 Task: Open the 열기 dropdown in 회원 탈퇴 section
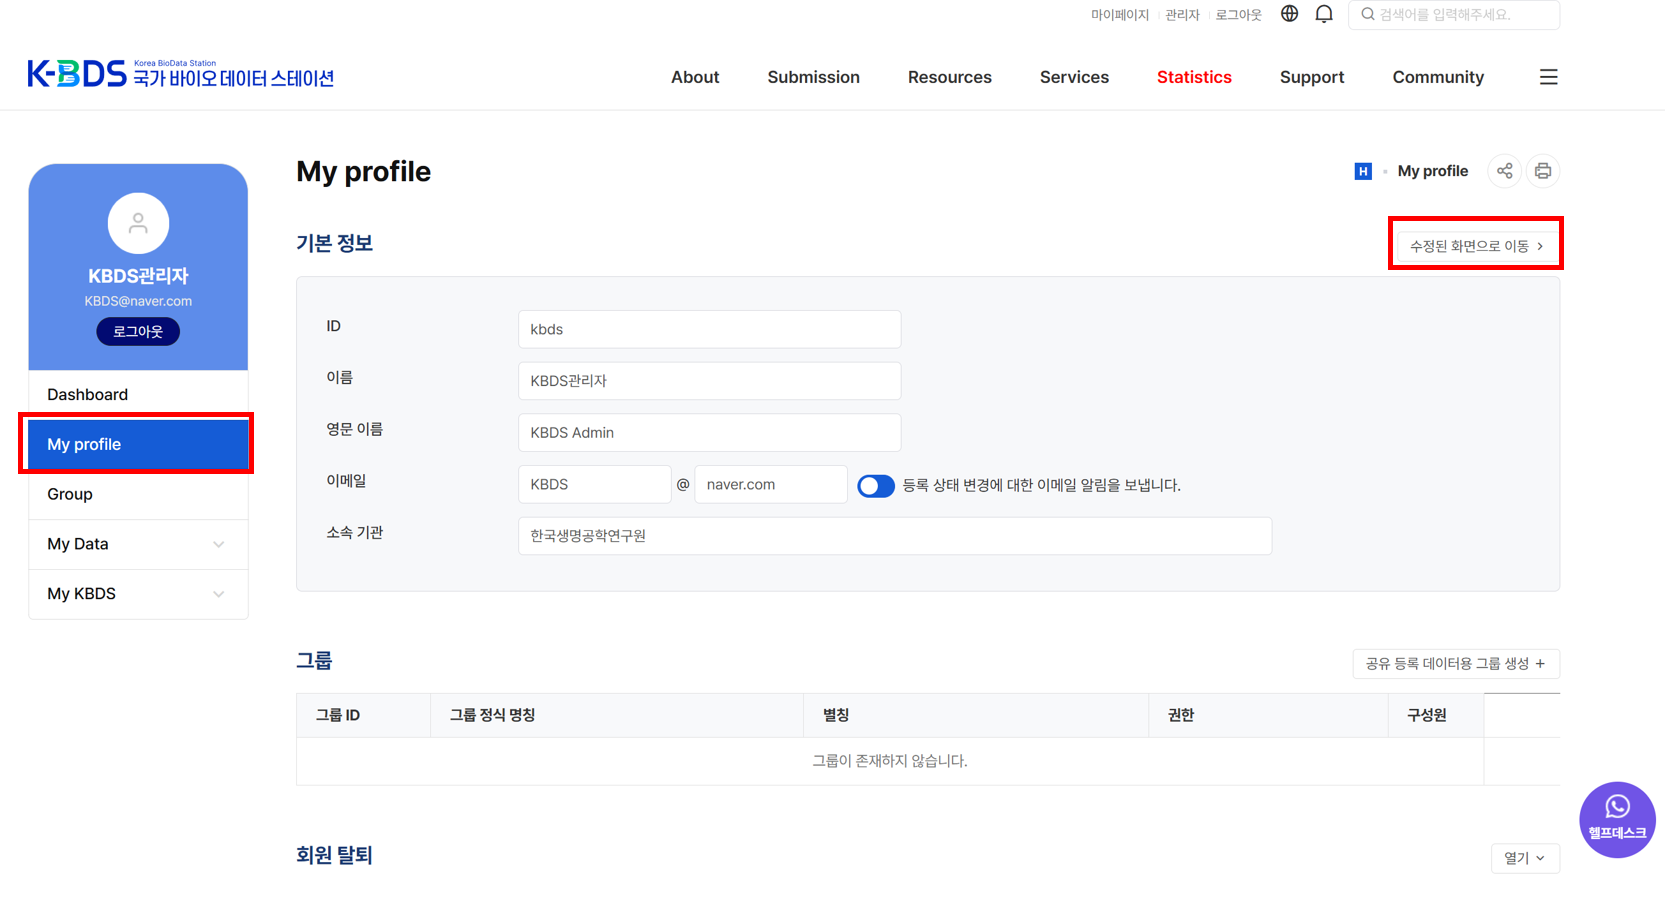(x=1524, y=858)
